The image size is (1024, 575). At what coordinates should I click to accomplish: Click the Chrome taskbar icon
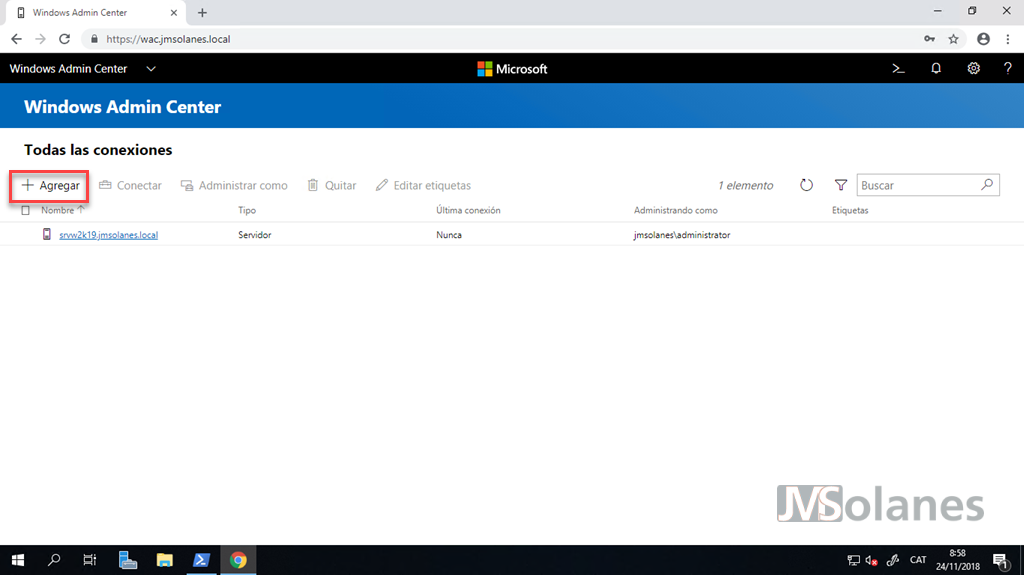click(x=238, y=560)
